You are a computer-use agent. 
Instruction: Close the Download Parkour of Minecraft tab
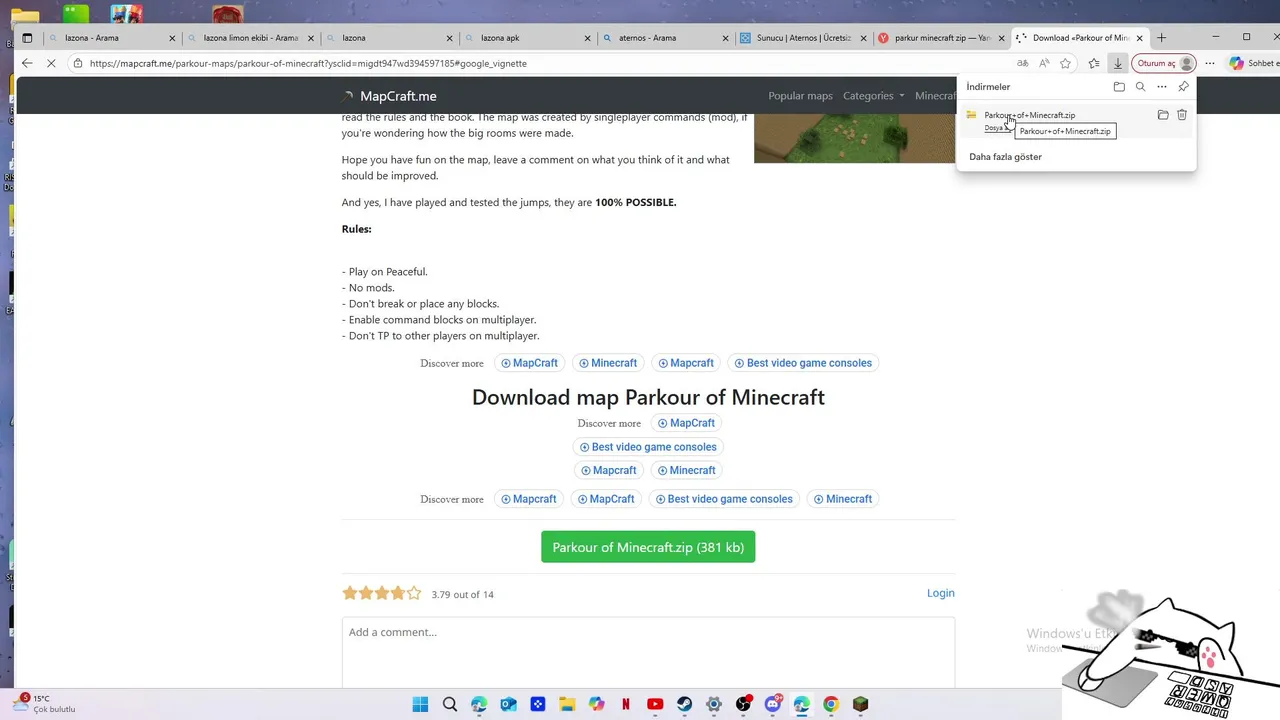point(1139,38)
